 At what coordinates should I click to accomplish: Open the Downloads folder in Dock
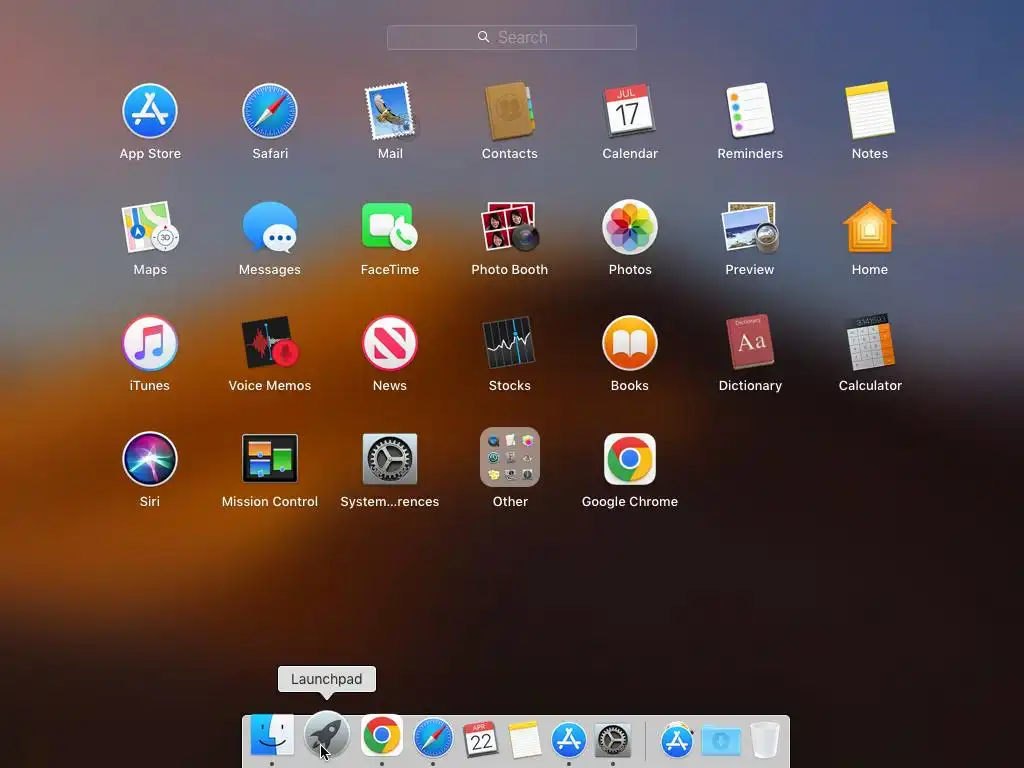[x=721, y=741]
